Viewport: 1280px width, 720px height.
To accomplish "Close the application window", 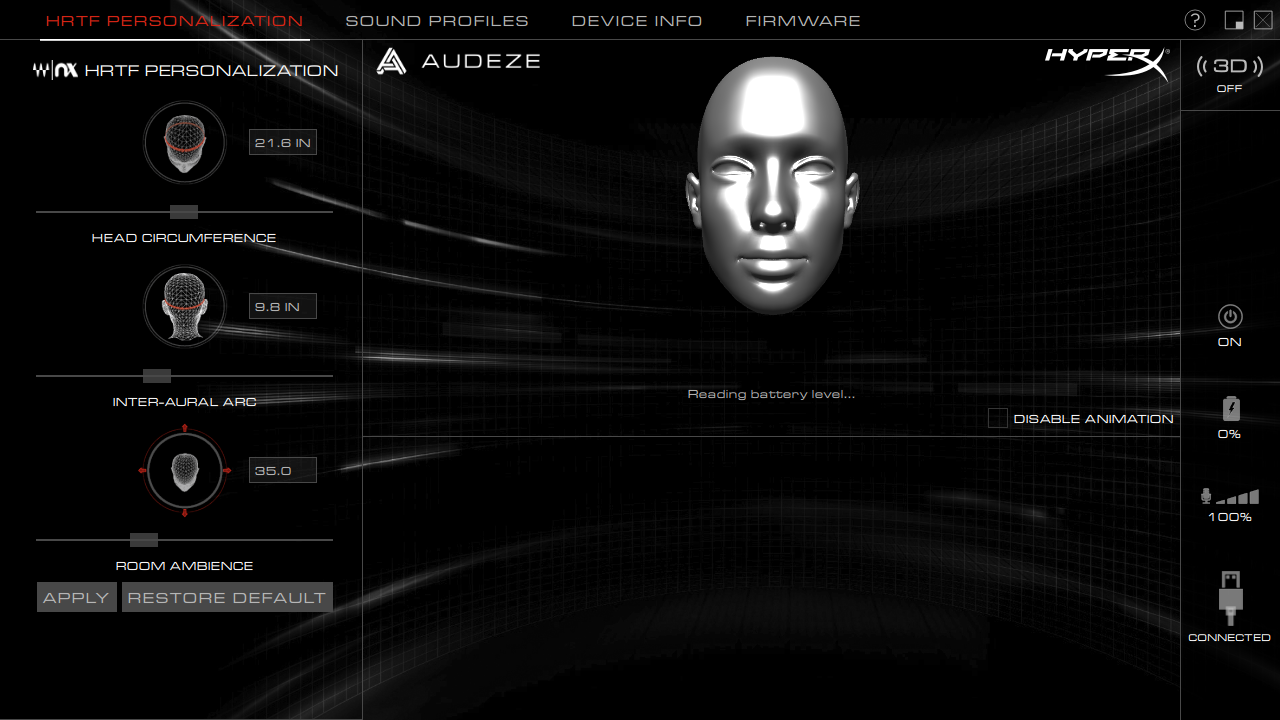I will pyautogui.click(x=1263, y=20).
